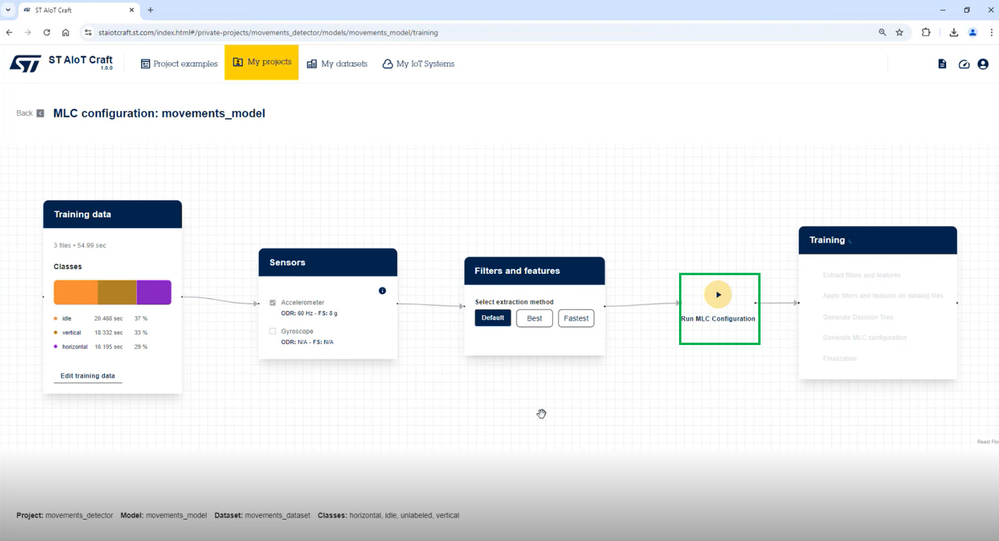Click the browser address bar URL
This screenshot has width=999, height=541.
pos(268,32)
